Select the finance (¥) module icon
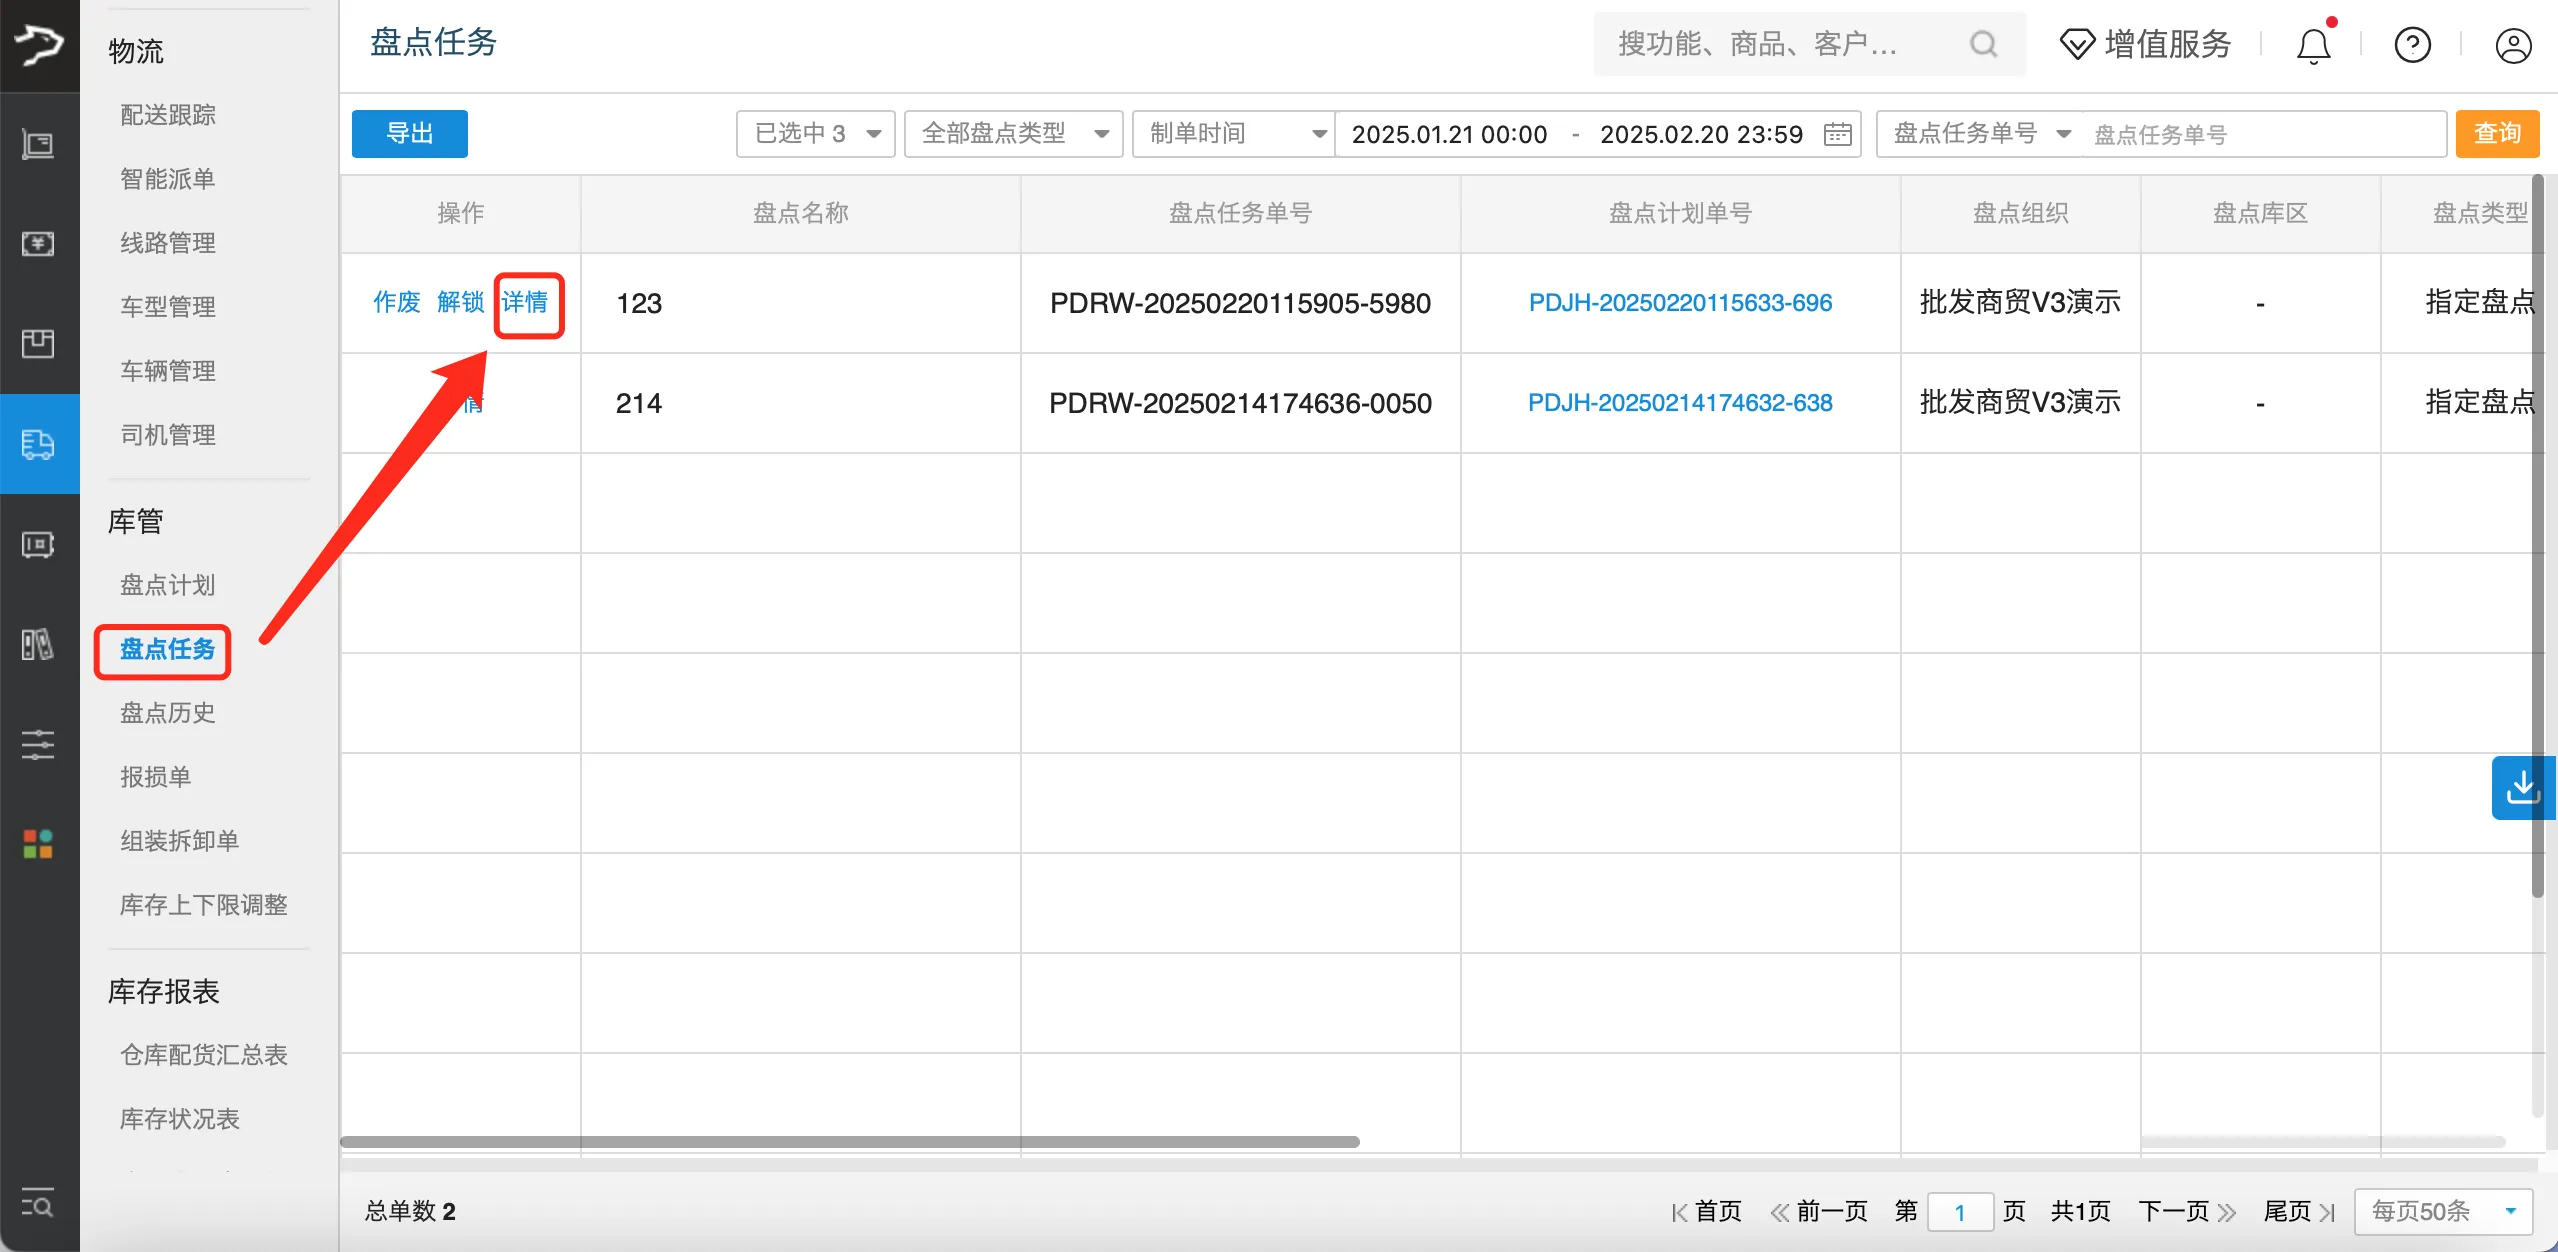The height and width of the screenshot is (1252, 2558). (x=39, y=243)
